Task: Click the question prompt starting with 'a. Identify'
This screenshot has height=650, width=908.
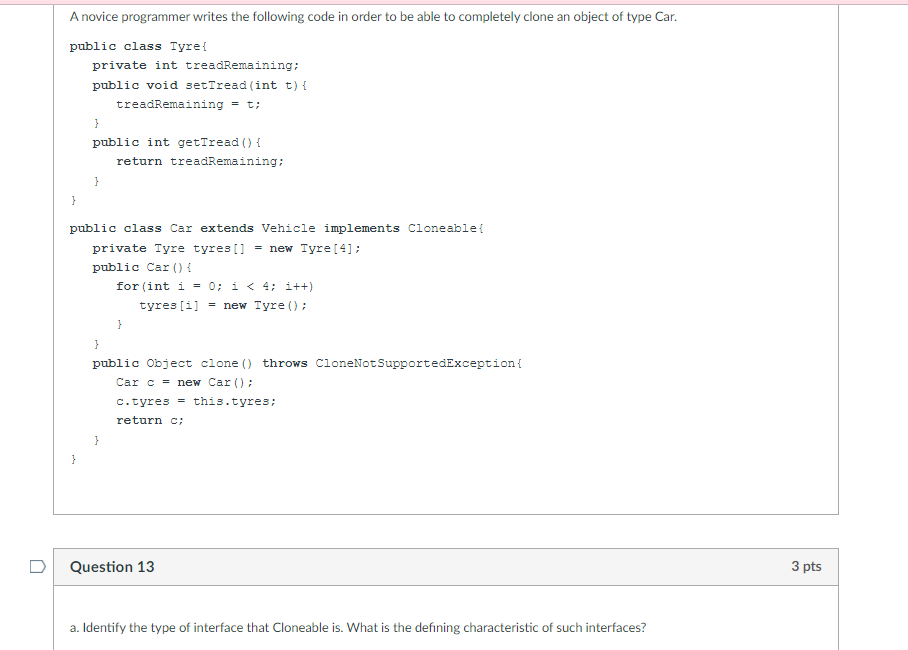Action: click(356, 627)
